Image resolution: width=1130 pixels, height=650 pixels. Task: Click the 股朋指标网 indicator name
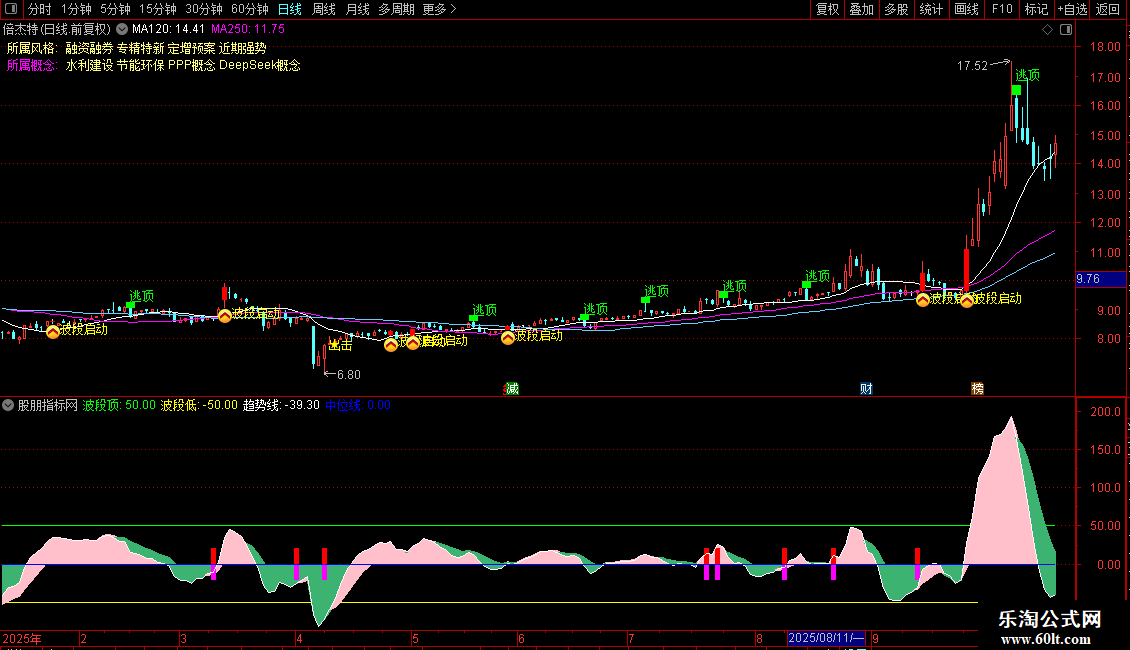(48, 405)
